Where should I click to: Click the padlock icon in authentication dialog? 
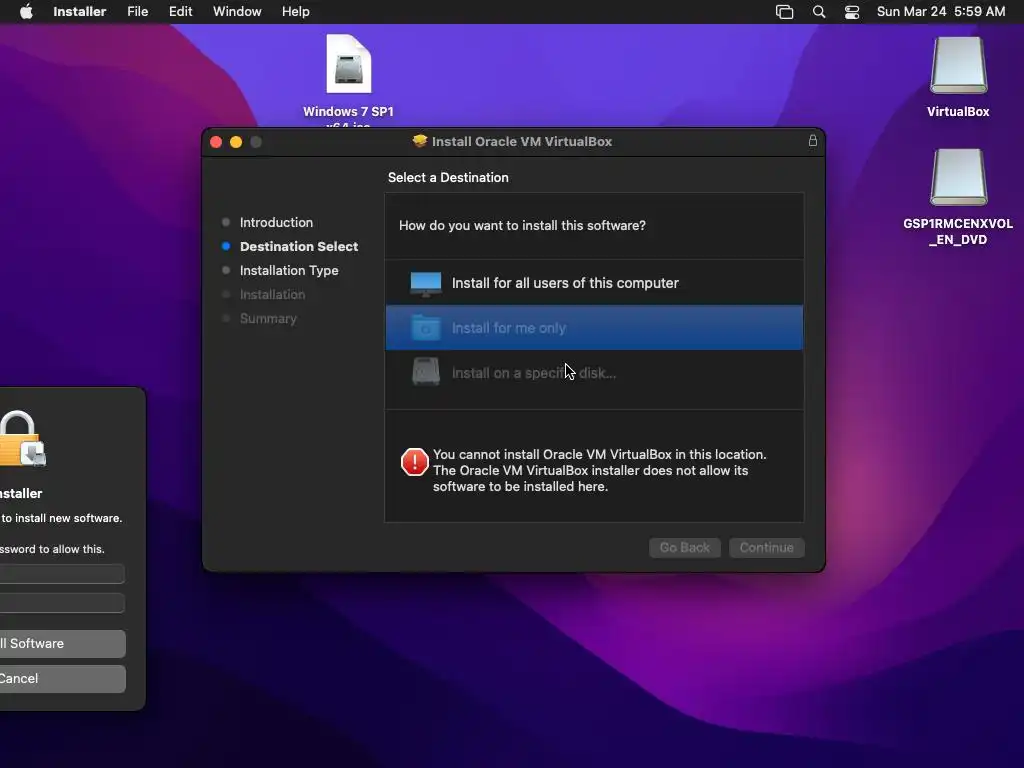point(22,439)
